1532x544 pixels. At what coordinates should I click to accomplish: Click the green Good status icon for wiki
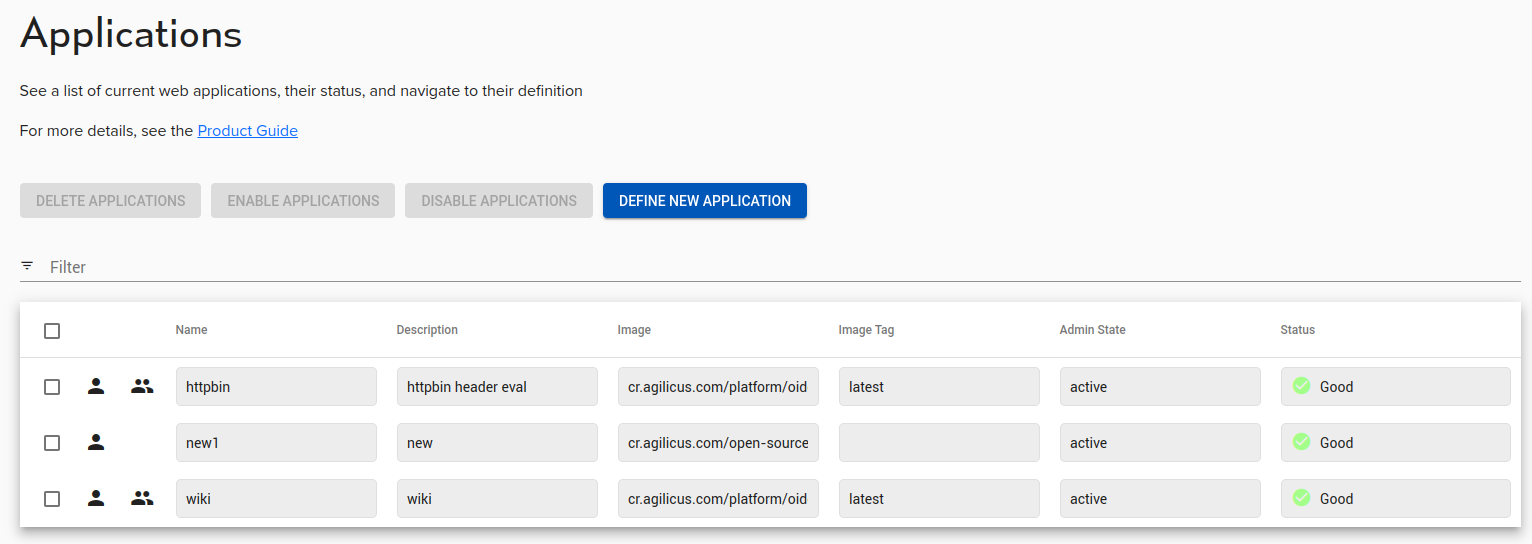tap(1301, 498)
